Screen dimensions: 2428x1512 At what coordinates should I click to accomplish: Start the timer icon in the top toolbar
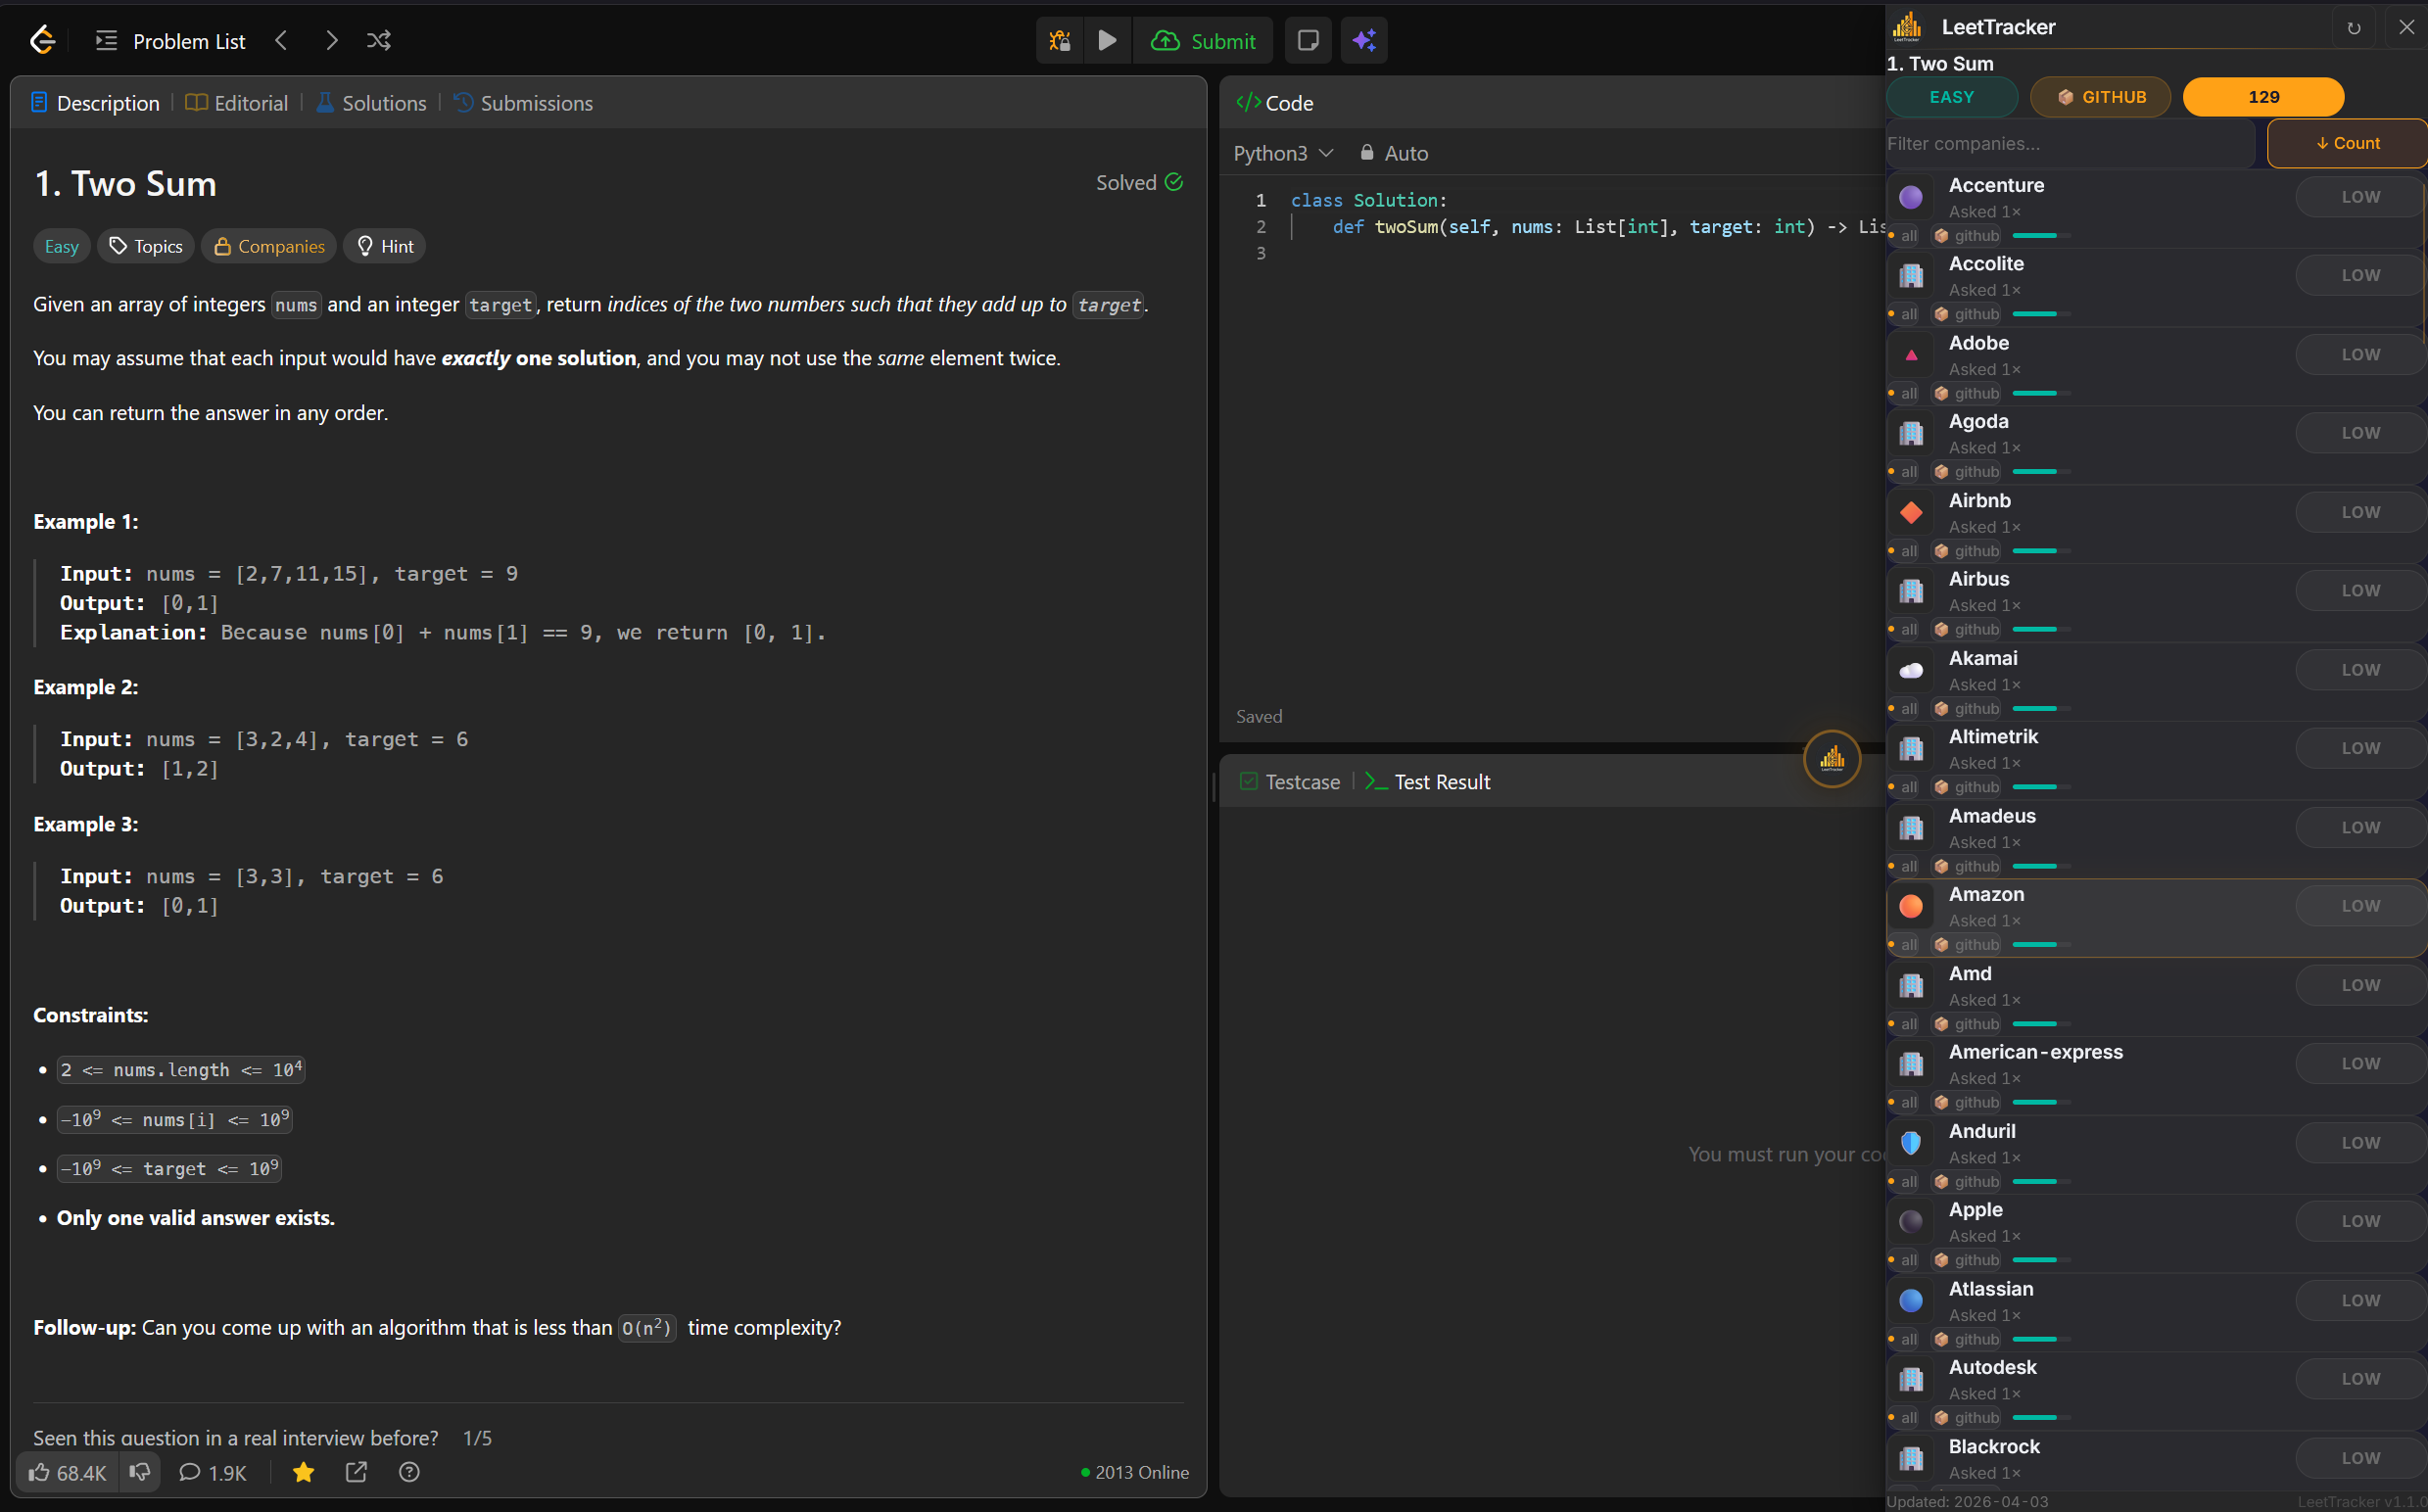1059,40
